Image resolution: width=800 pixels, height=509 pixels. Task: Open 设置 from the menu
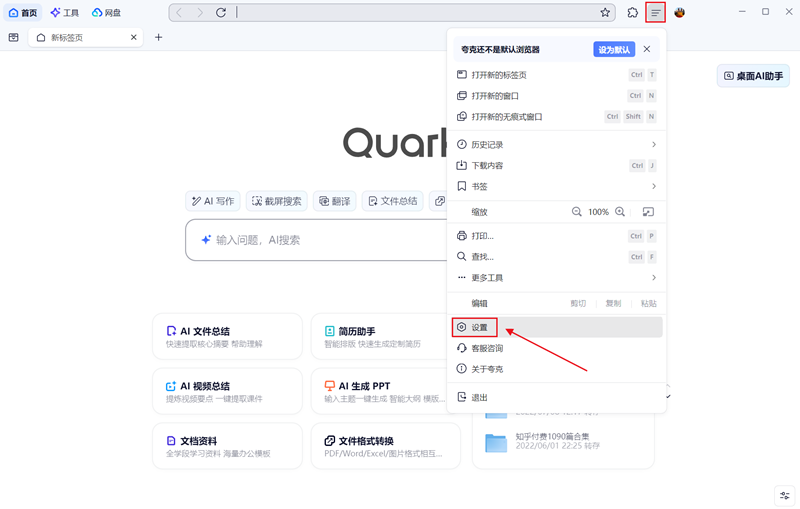click(557, 327)
